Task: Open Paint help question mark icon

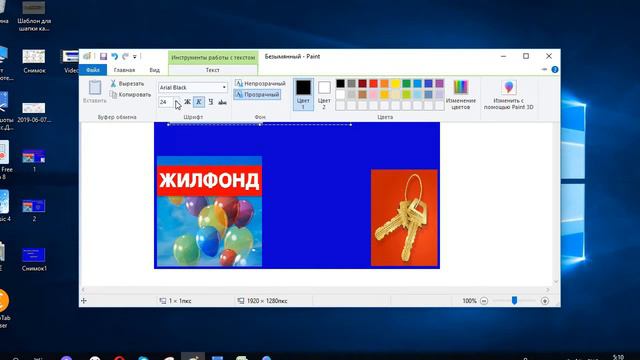Action: [x=555, y=70]
